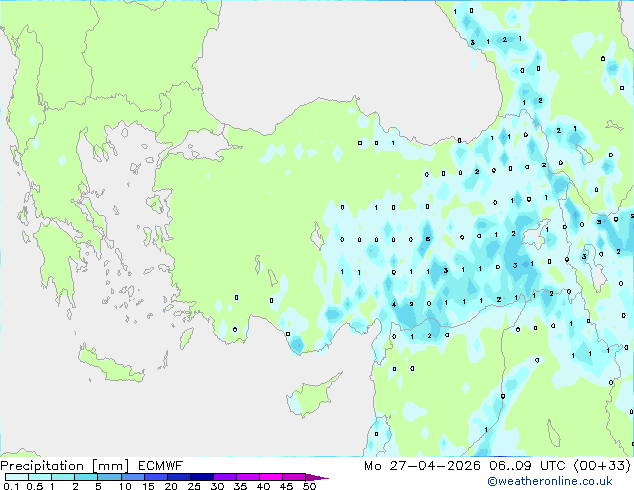Click the island of Crete
The width and height of the screenshot is (634, 490).
tap(110, 365)
